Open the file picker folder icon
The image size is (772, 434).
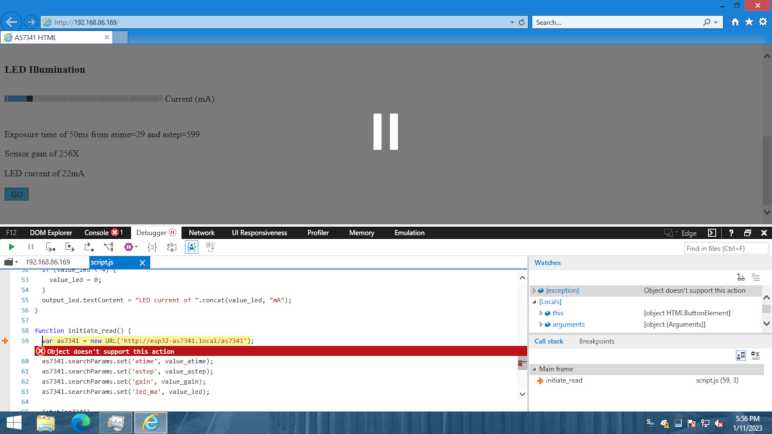pyautogui.click(x=10, y=262)
